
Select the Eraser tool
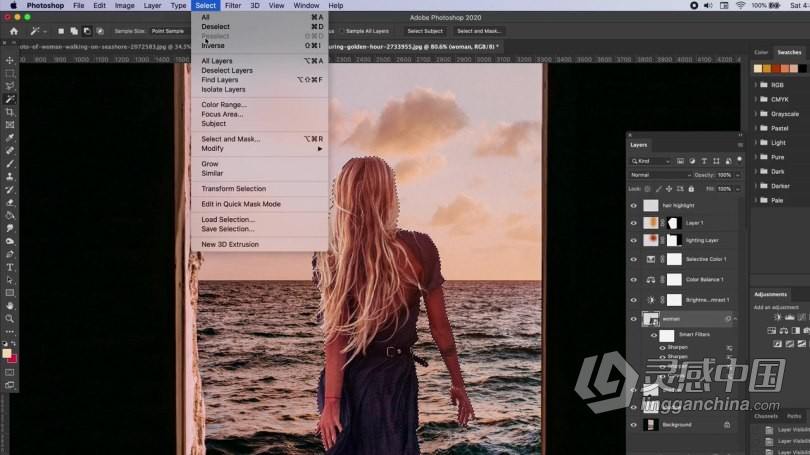[x=10, y=202]
